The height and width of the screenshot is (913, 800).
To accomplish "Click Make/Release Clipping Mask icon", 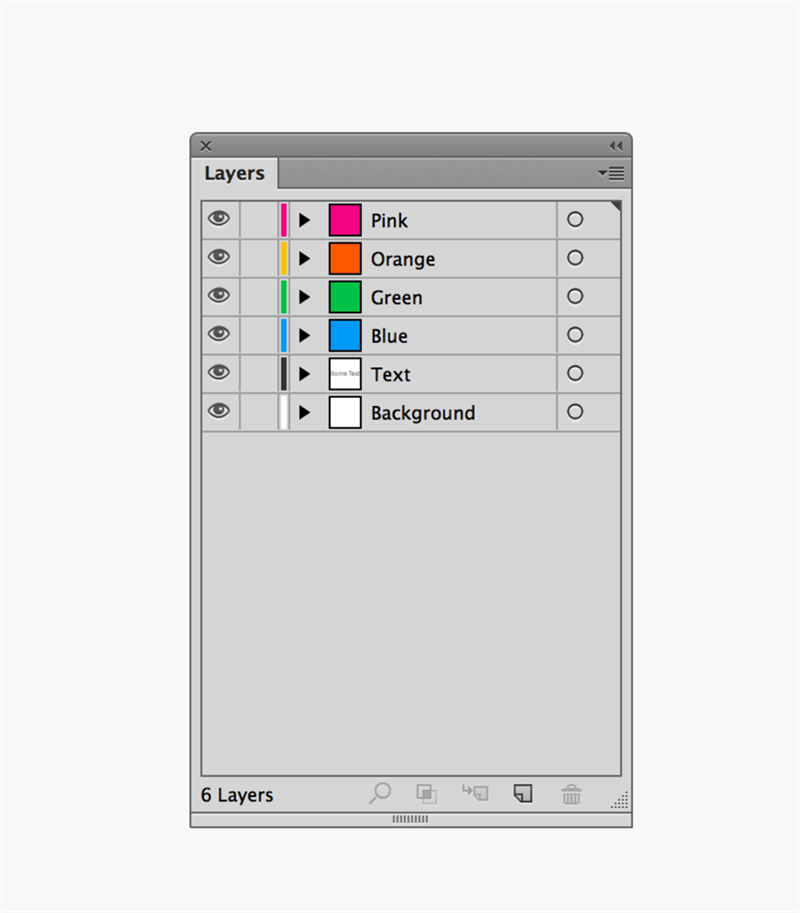I will 426,794.
